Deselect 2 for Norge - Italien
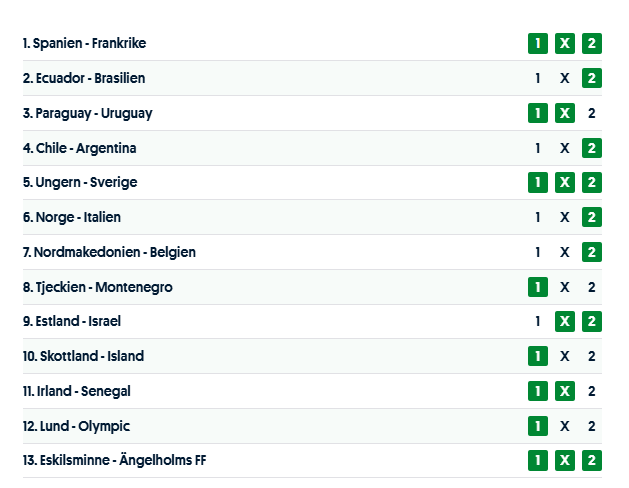The image size is (629, 488). point(592,217)
